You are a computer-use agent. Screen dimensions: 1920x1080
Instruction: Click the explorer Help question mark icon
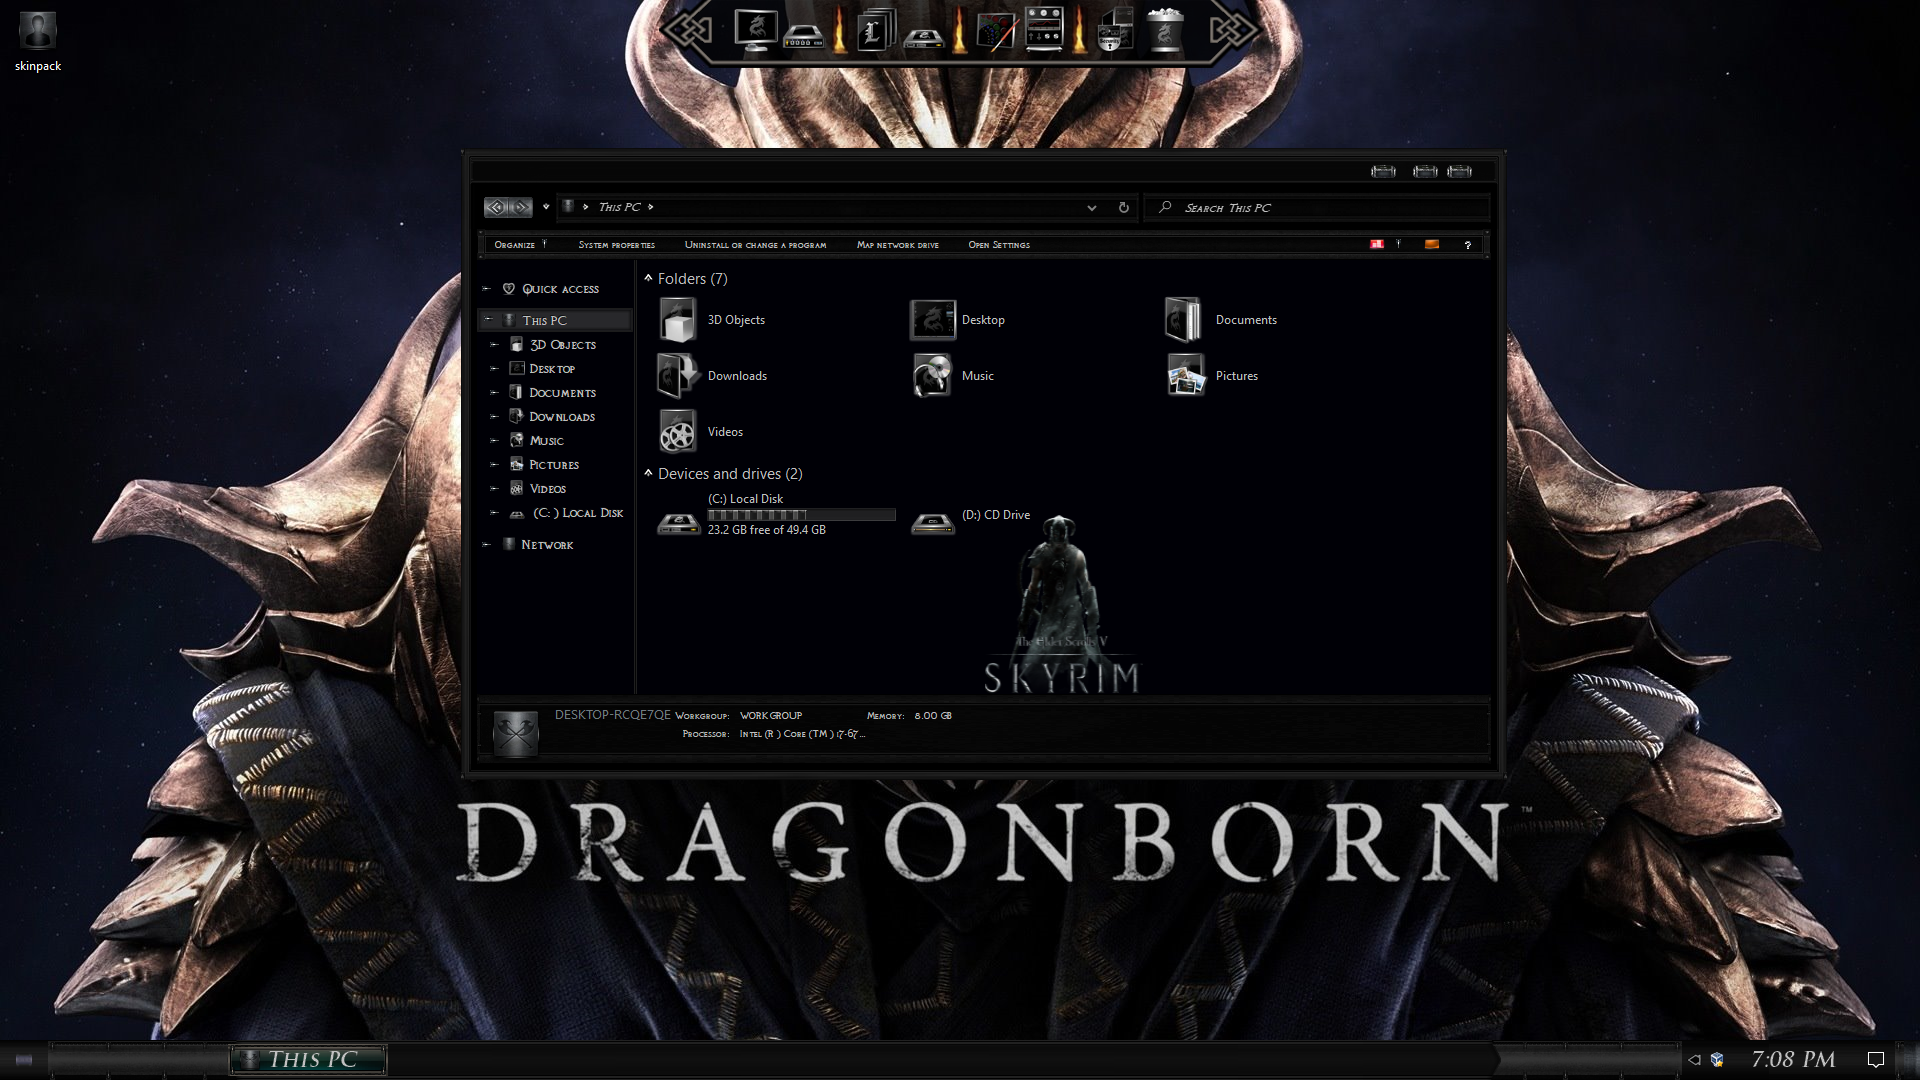tap(1467, 245)
